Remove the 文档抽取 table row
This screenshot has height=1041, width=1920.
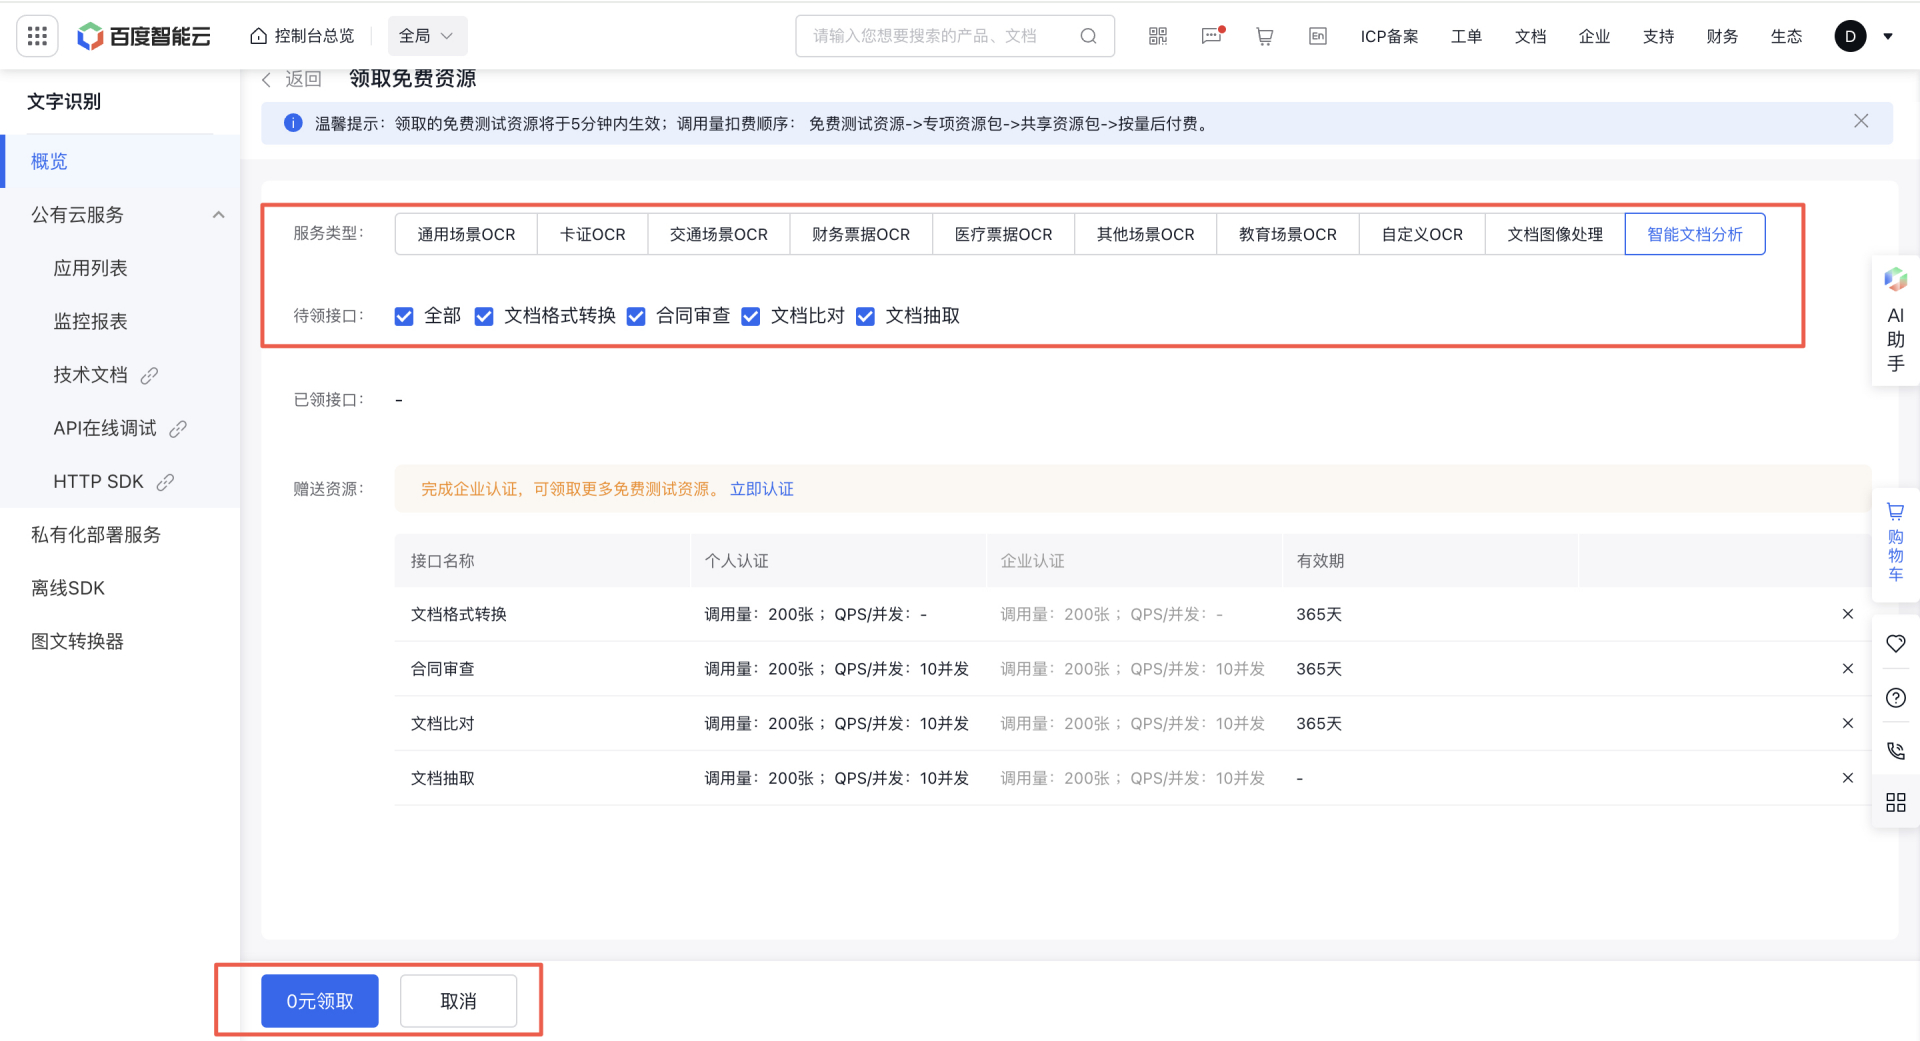pos(1848,778)
